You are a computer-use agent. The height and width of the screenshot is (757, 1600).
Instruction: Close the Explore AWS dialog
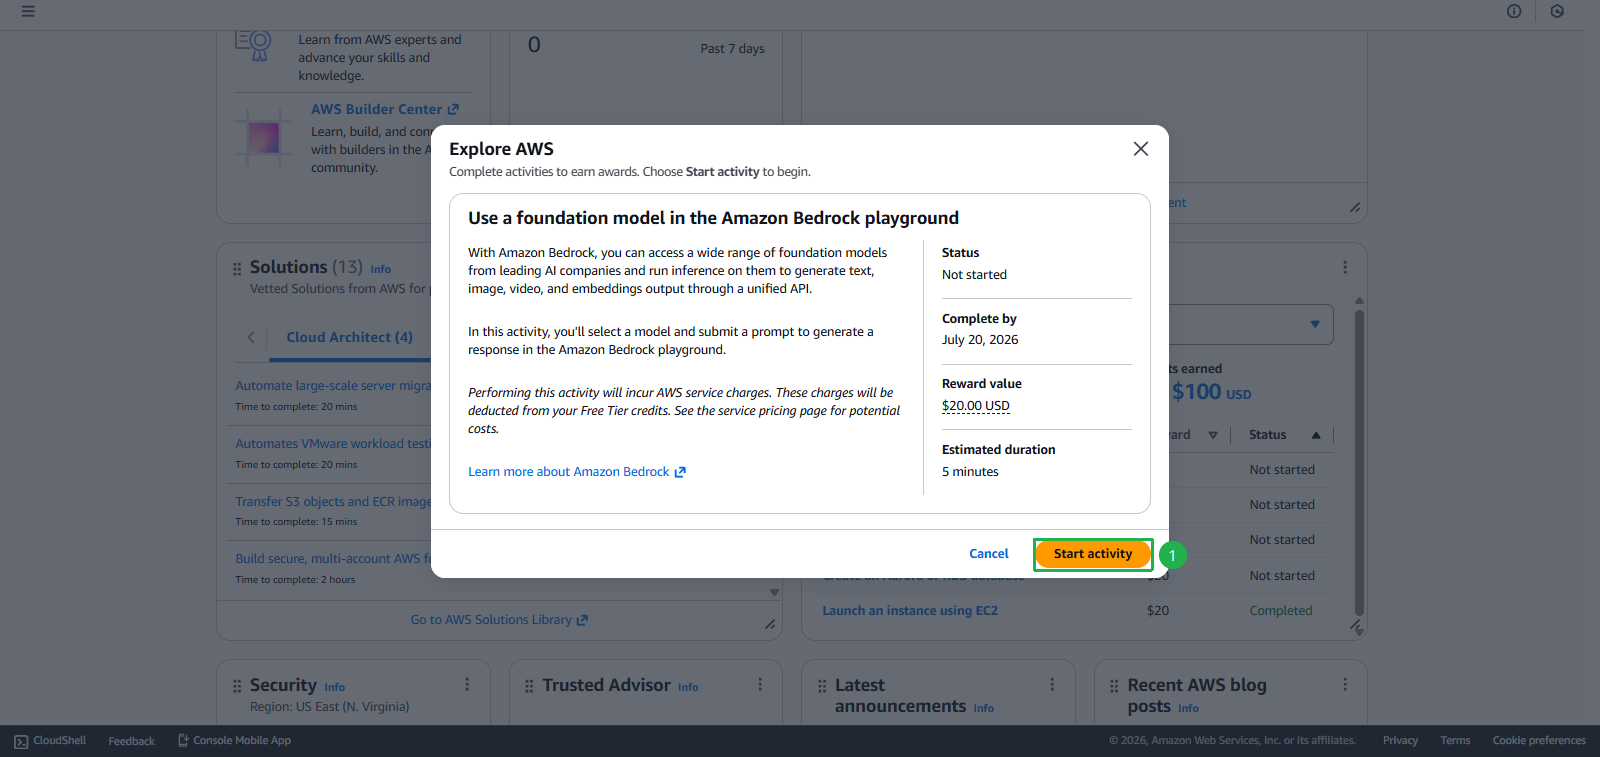point(1140,149)
